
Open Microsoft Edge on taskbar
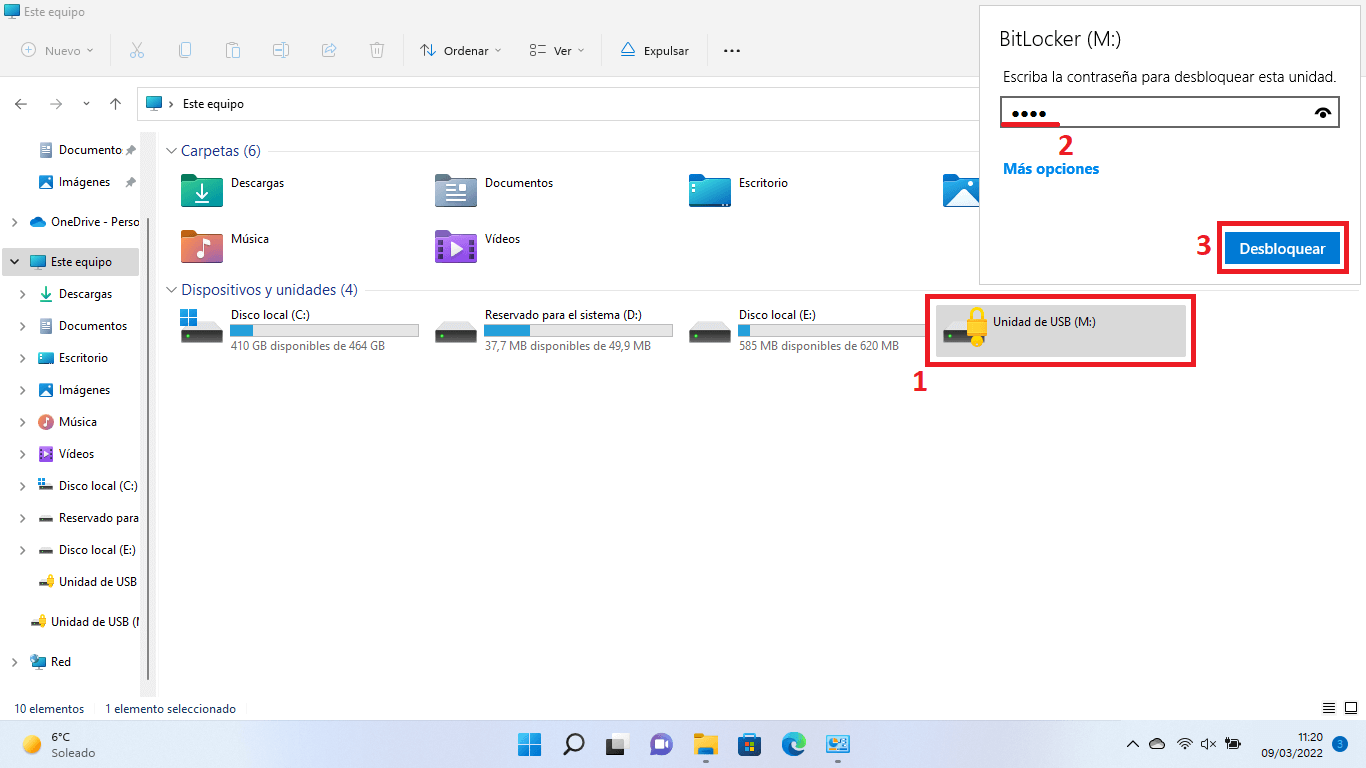tap(793, 744)
